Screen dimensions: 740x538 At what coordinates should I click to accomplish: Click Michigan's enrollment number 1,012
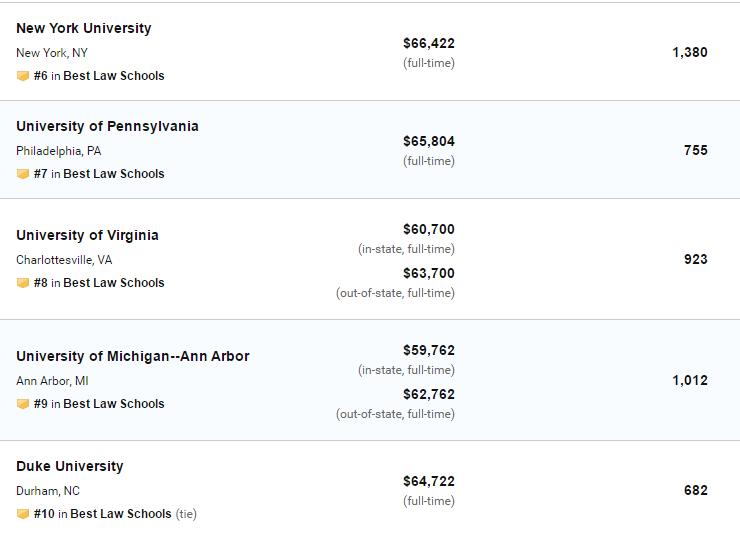689,380
